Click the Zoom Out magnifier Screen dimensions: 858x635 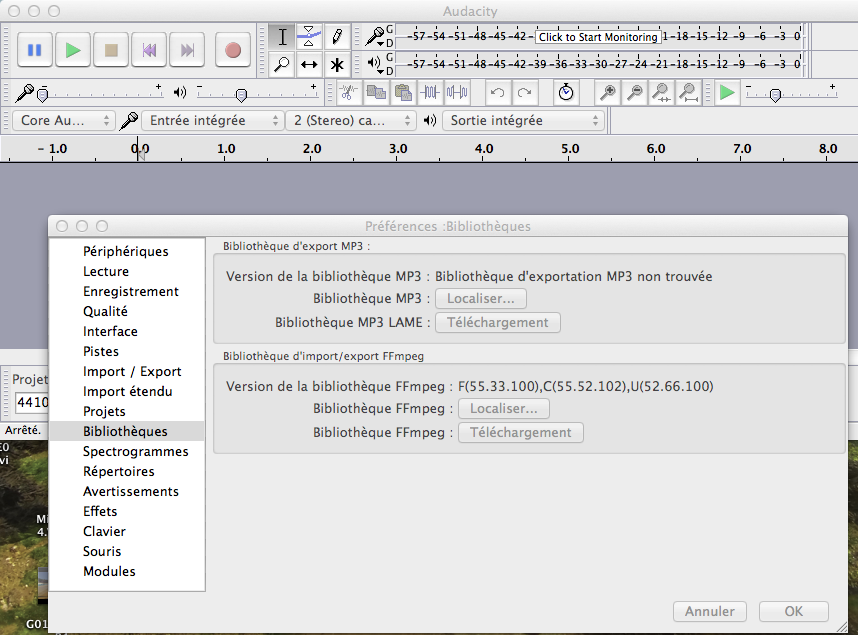pos(635,93)
